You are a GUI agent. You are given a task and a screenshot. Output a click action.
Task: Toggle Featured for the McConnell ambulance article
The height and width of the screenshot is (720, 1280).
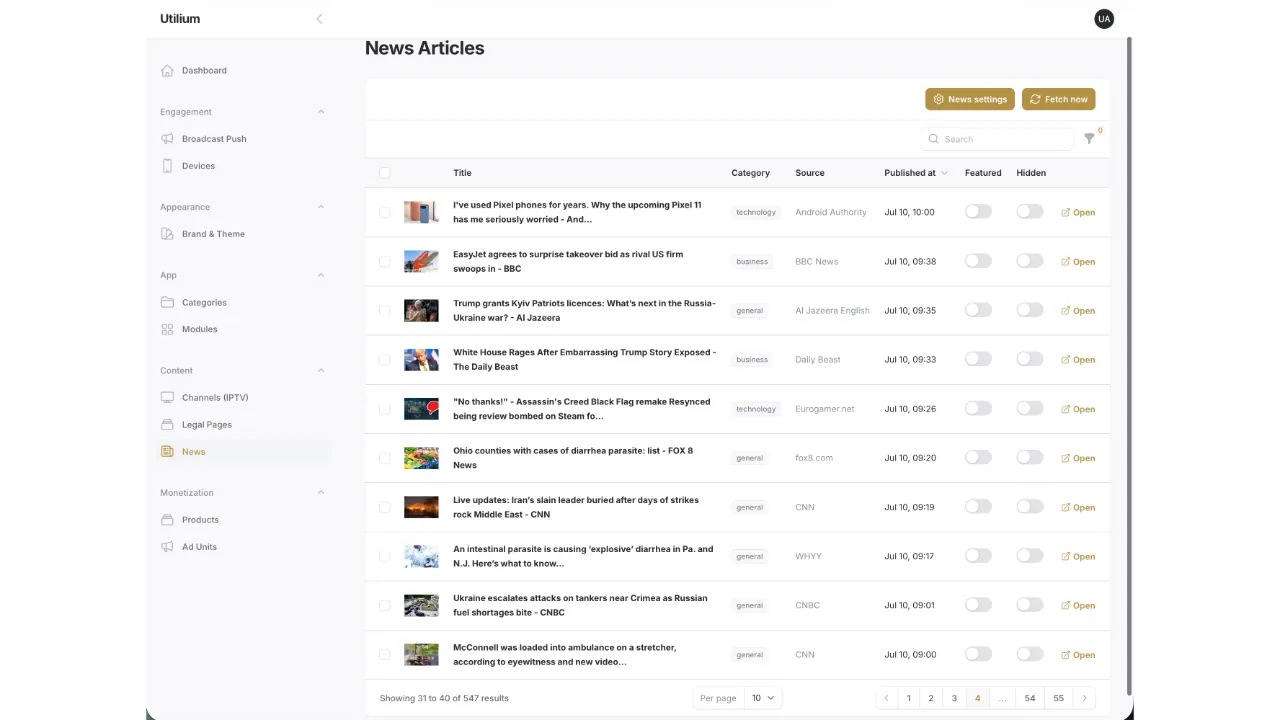[978, 654]
